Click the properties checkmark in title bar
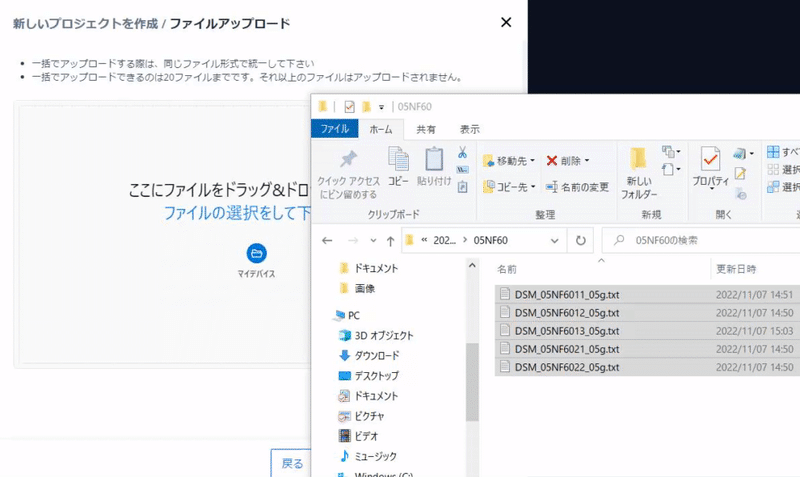The image size is (800, 477). coord(349,107)
